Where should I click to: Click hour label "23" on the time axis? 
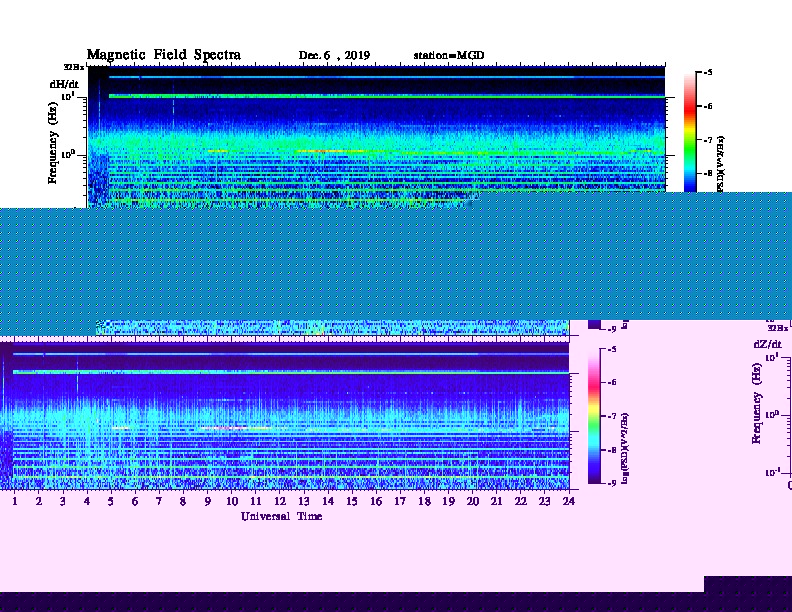click(544, 501)
